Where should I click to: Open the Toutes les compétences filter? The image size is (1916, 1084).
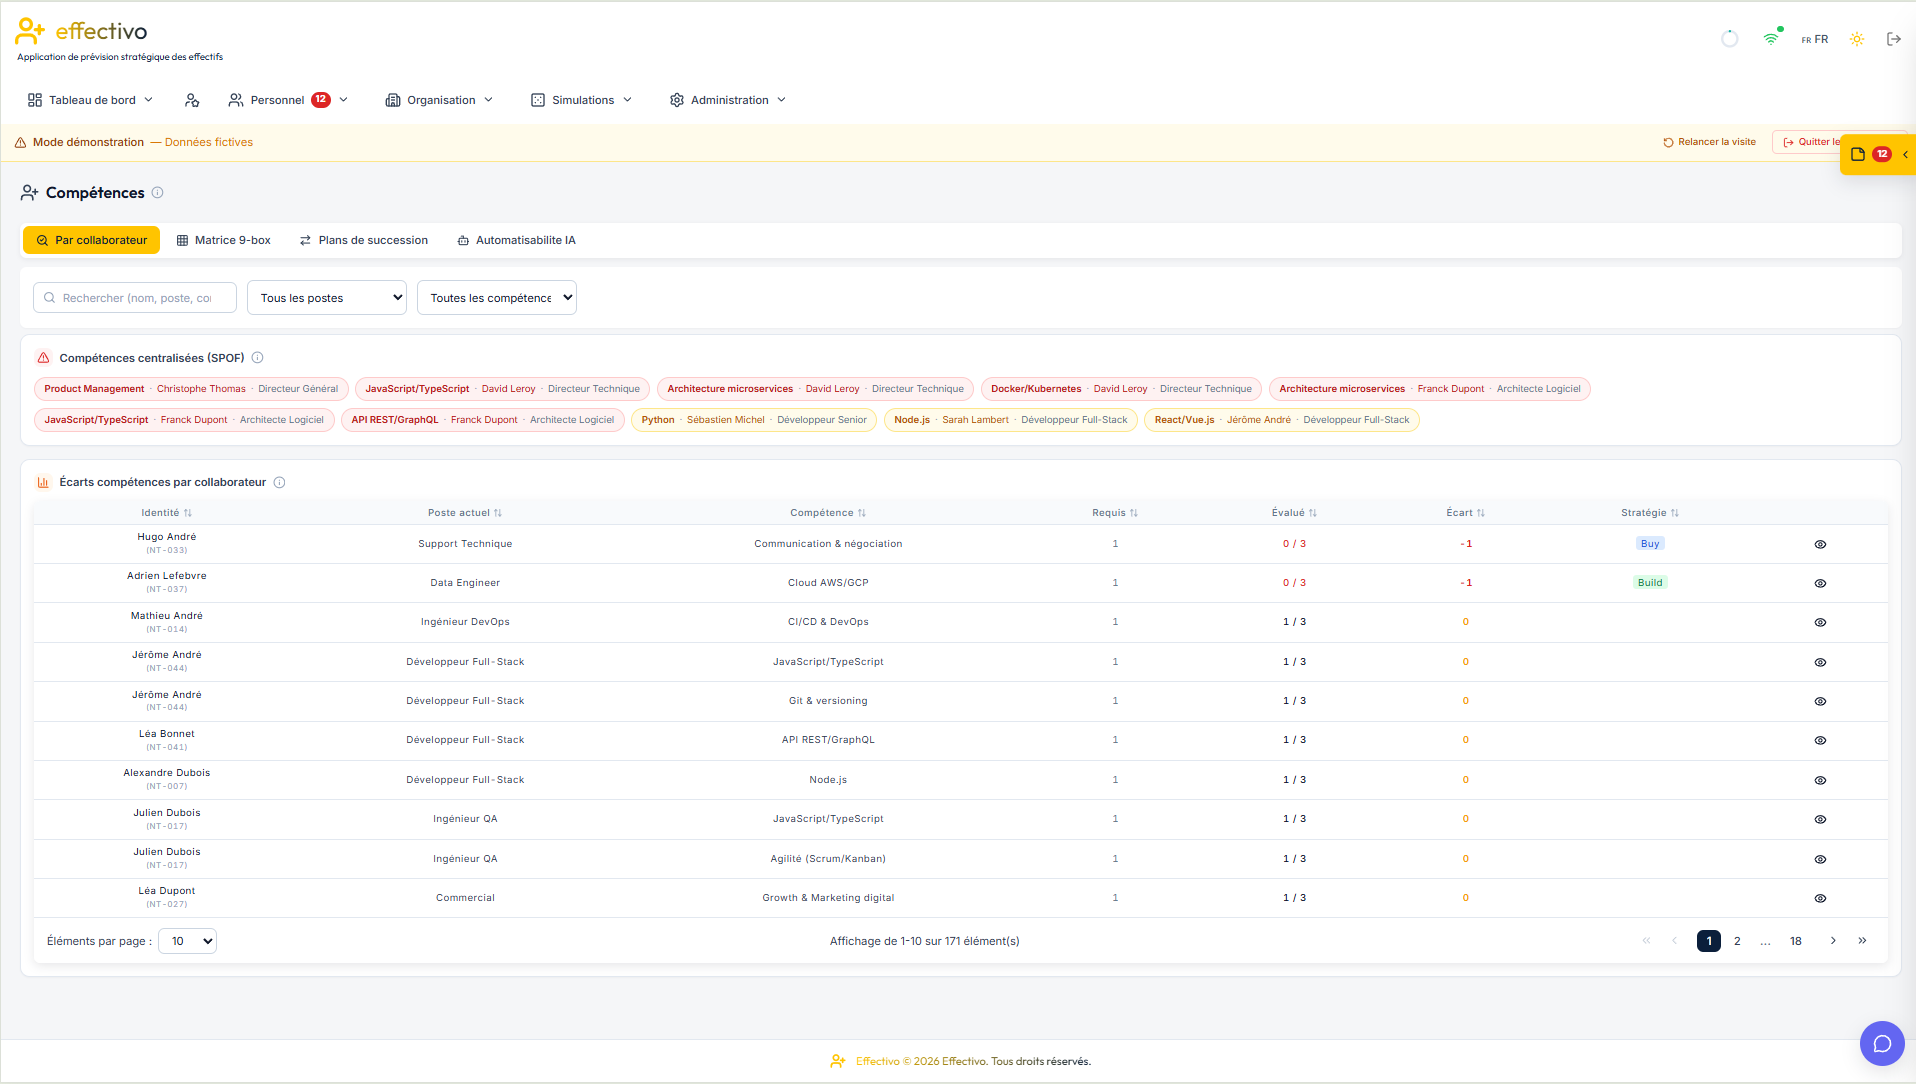pos(497,298)
